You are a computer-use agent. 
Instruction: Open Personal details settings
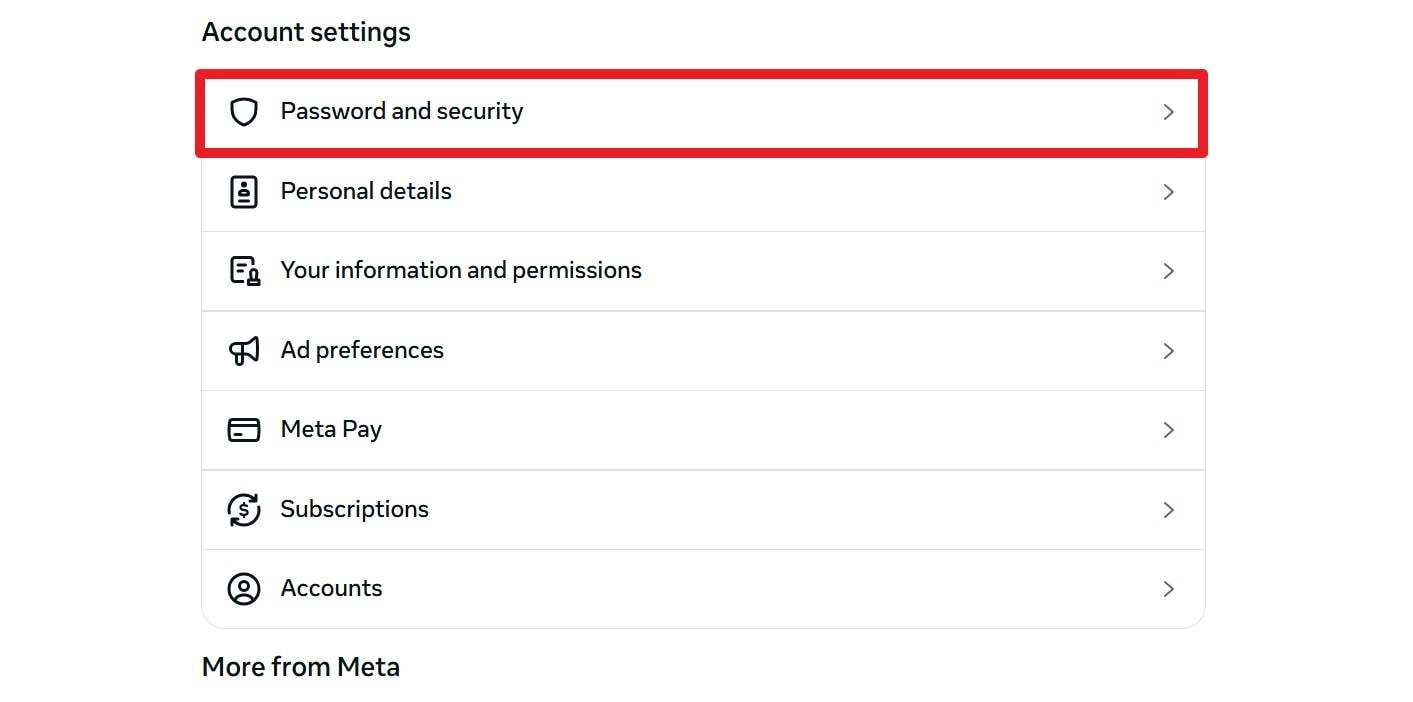pyautogui.click(x=700, y=191)
